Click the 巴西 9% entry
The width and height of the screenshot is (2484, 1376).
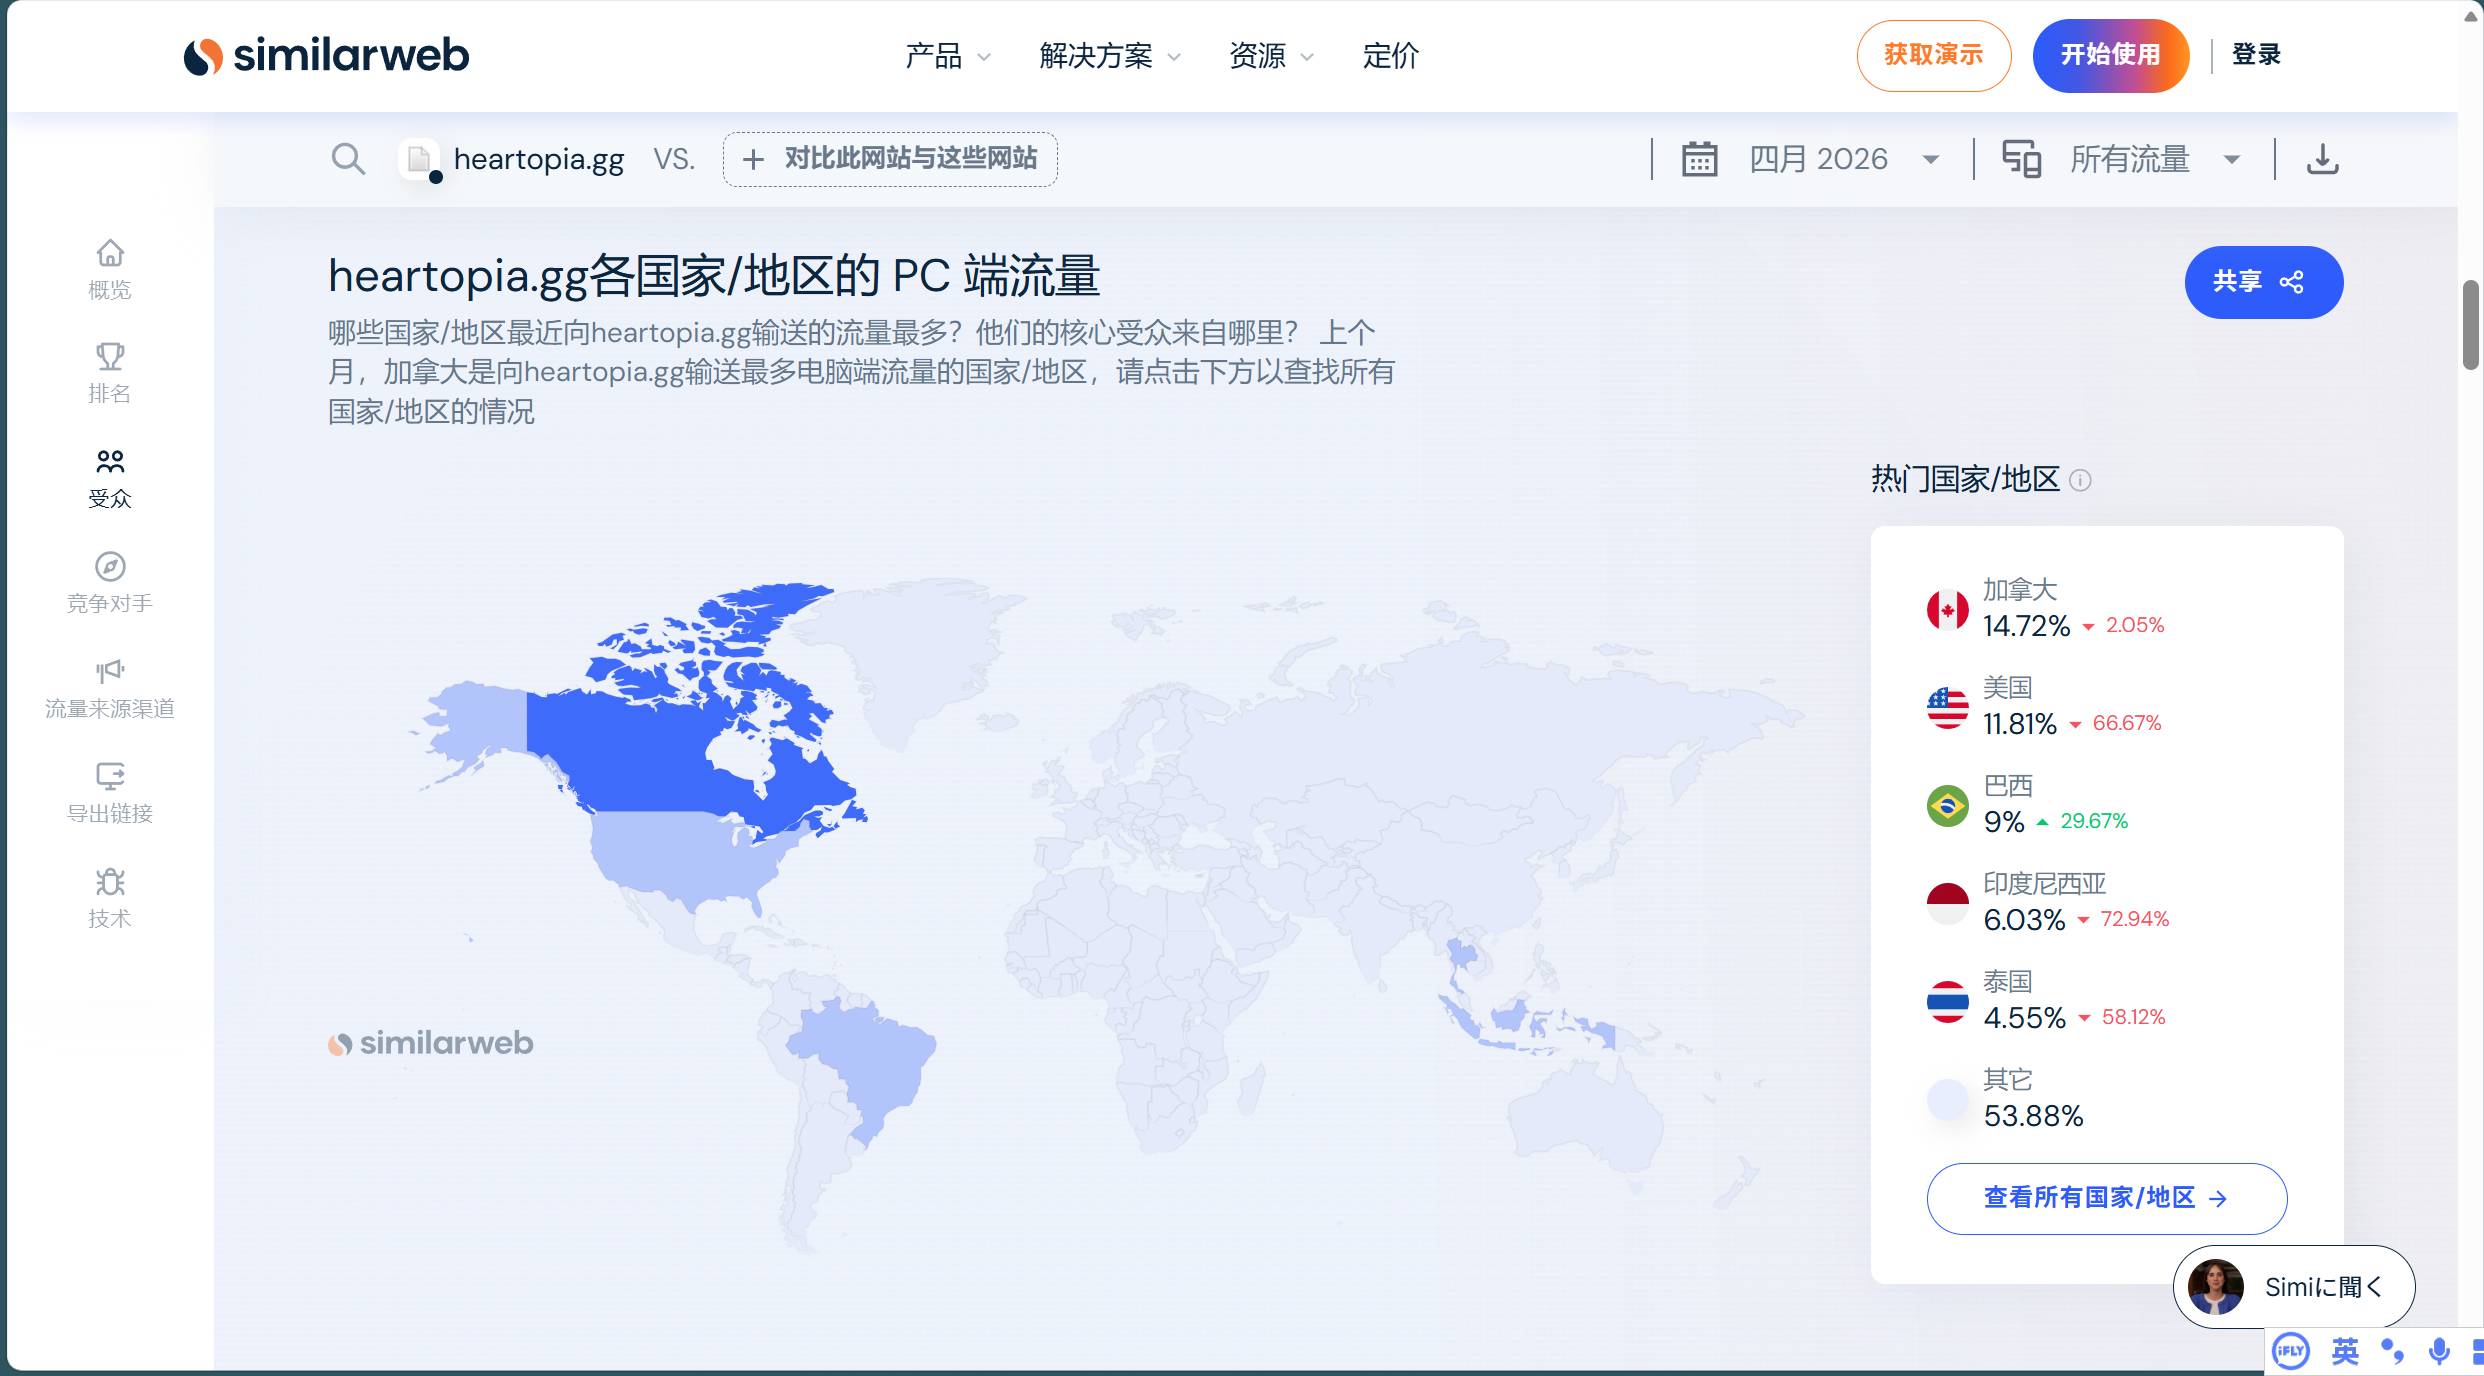click(2027, 805)
